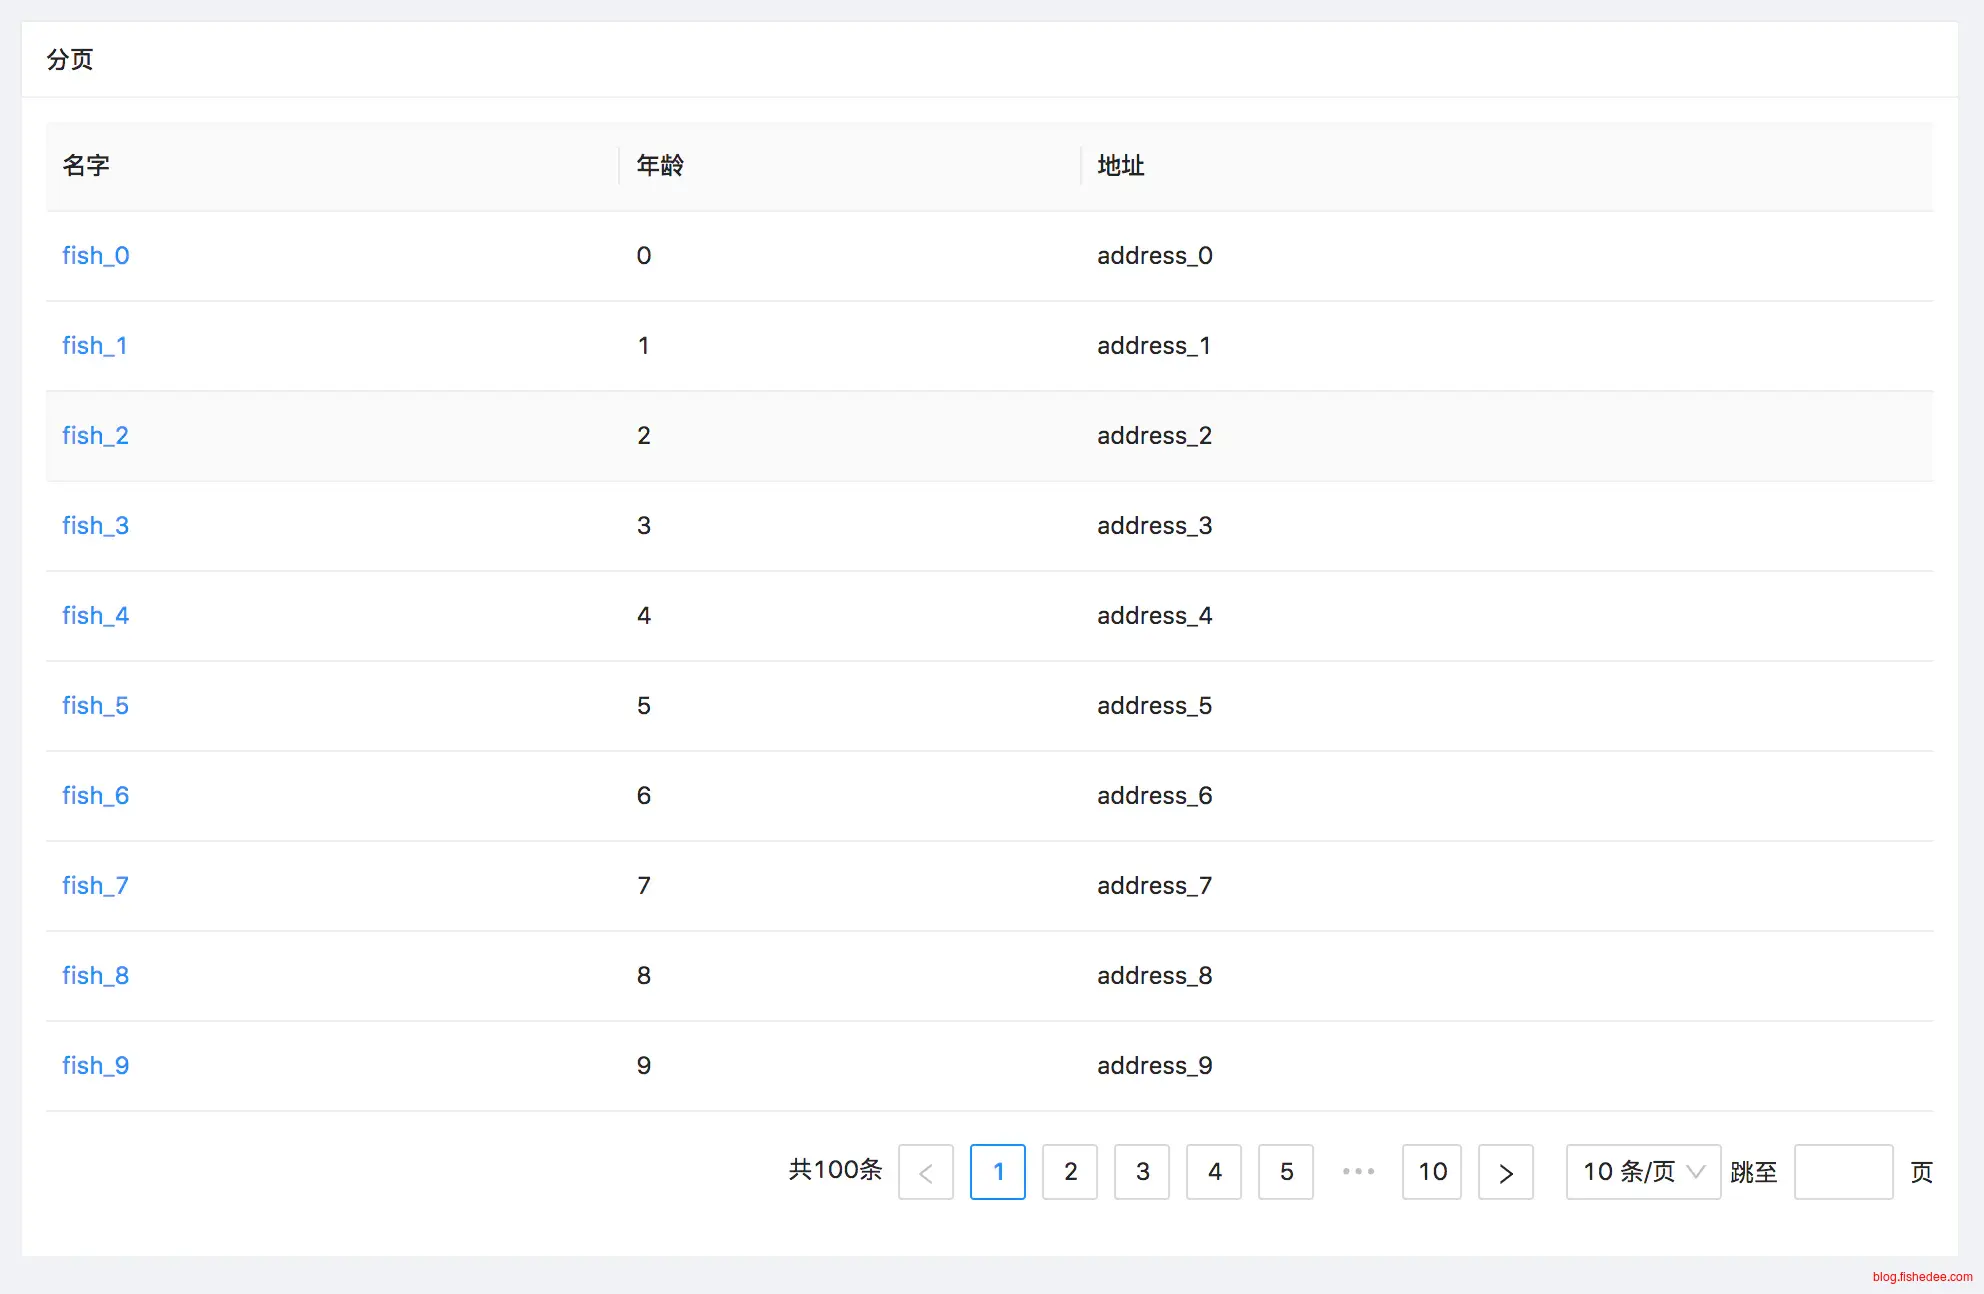Select current page 1 button
The image size is (1984, 1294).
998,1172
